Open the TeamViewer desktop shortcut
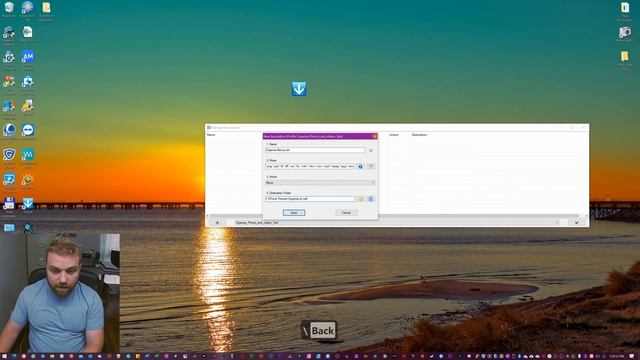640x360 pixels. (x=27, y=130)
